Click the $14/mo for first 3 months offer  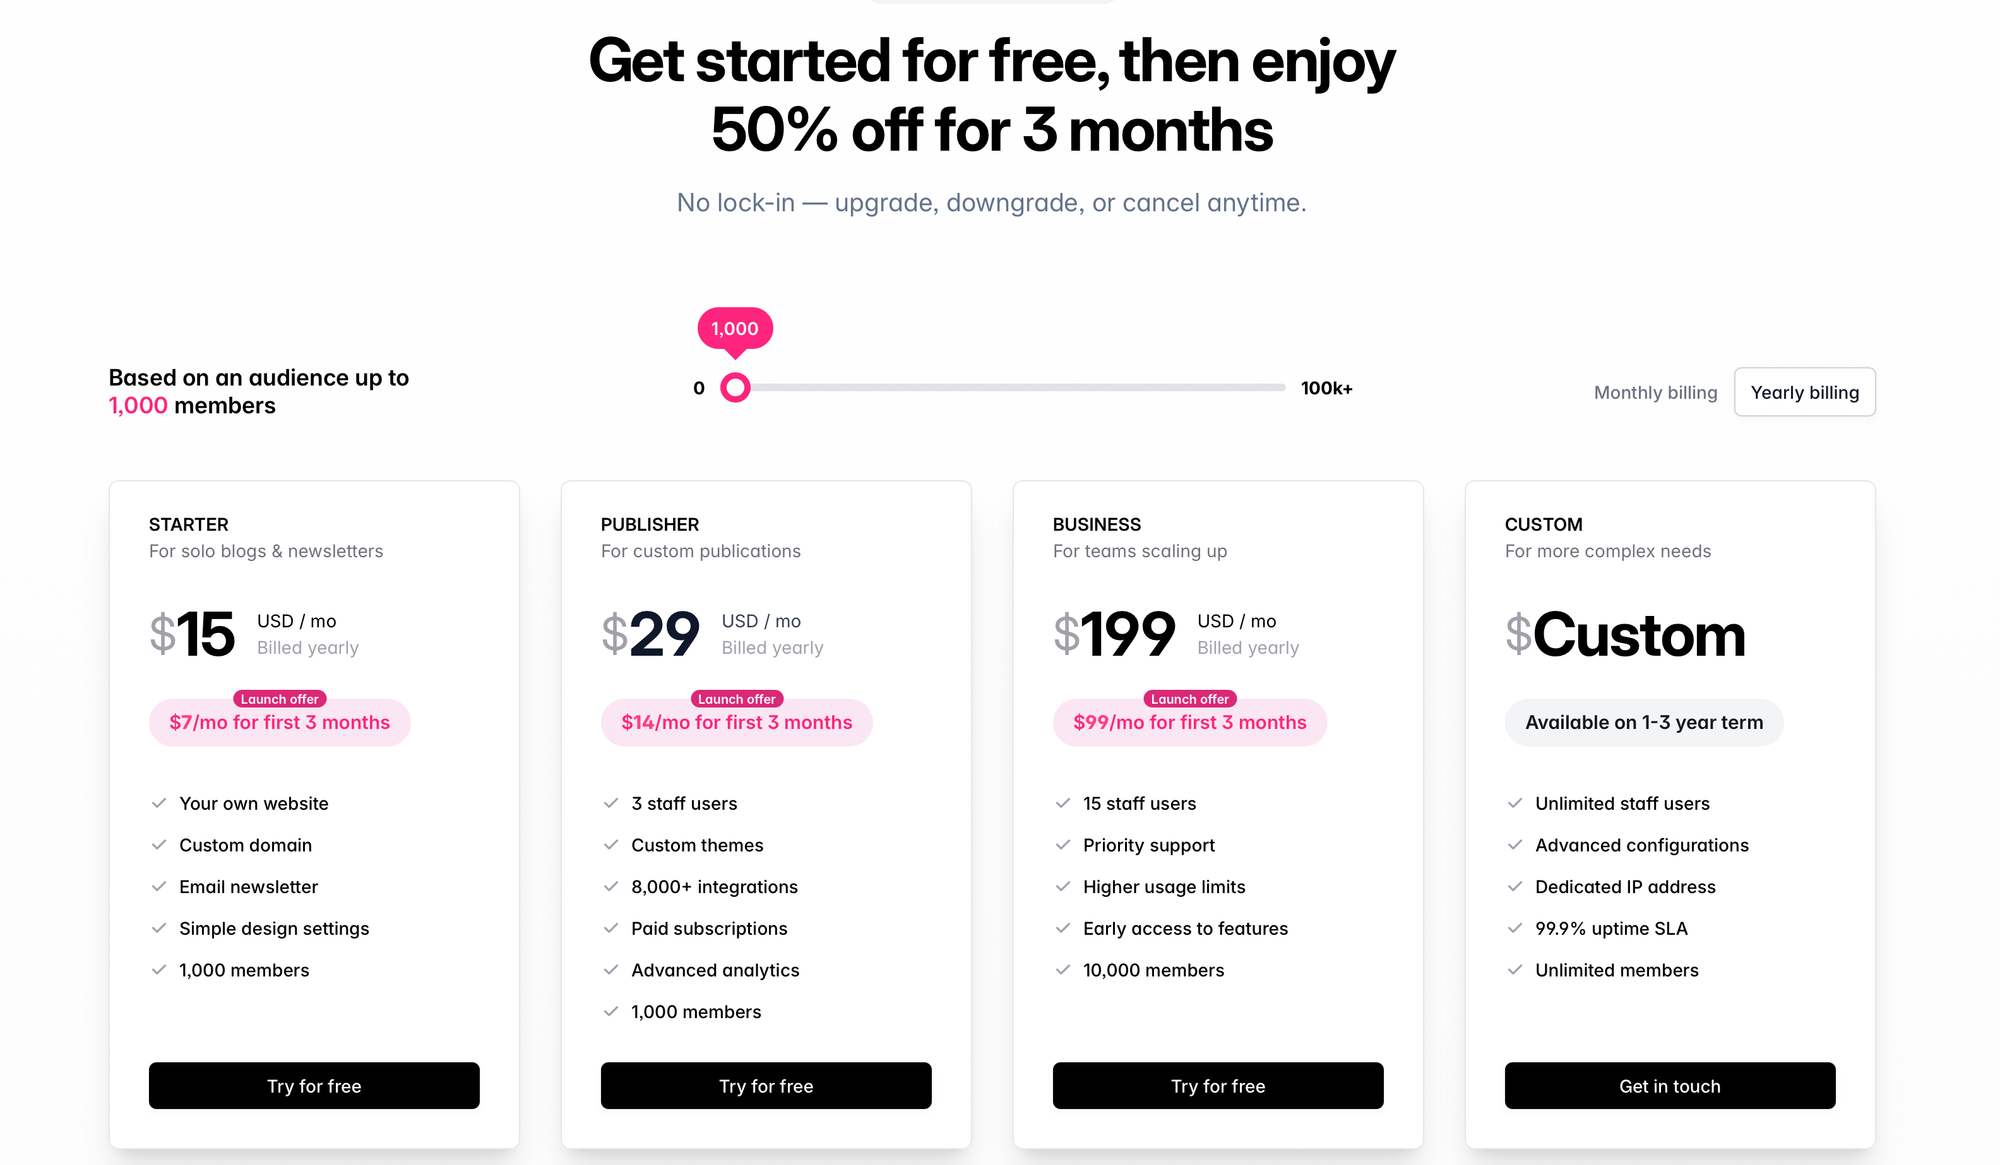pos(737,722)
